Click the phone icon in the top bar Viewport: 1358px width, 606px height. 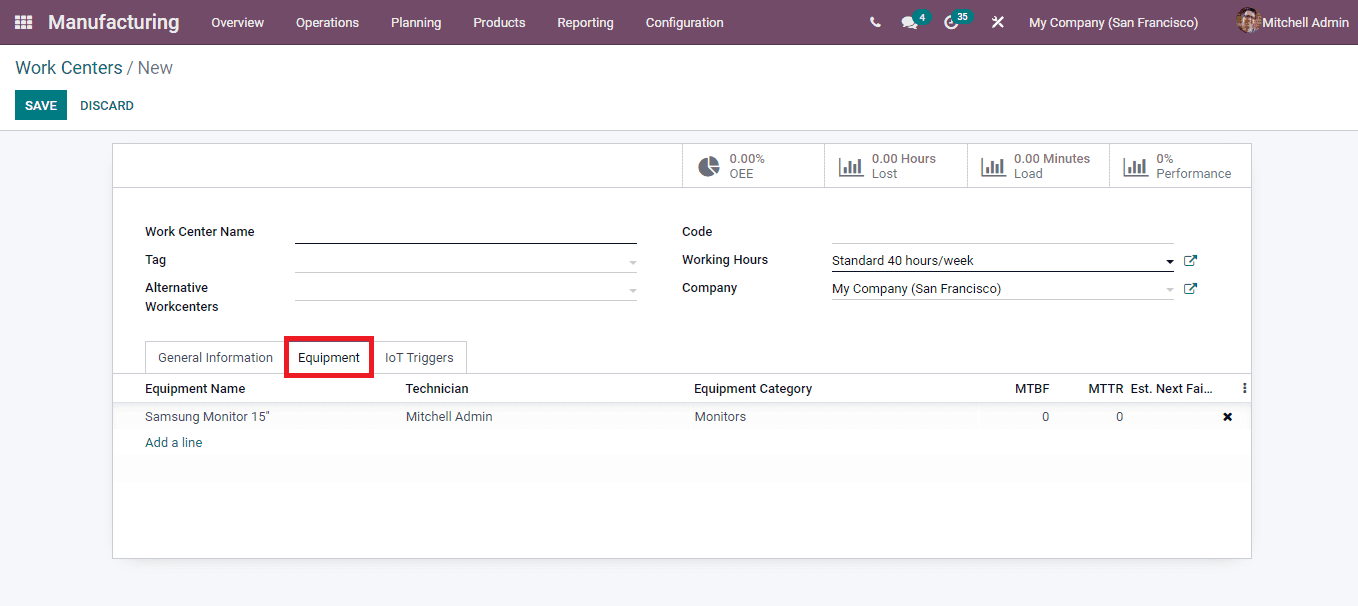(874, 21)
